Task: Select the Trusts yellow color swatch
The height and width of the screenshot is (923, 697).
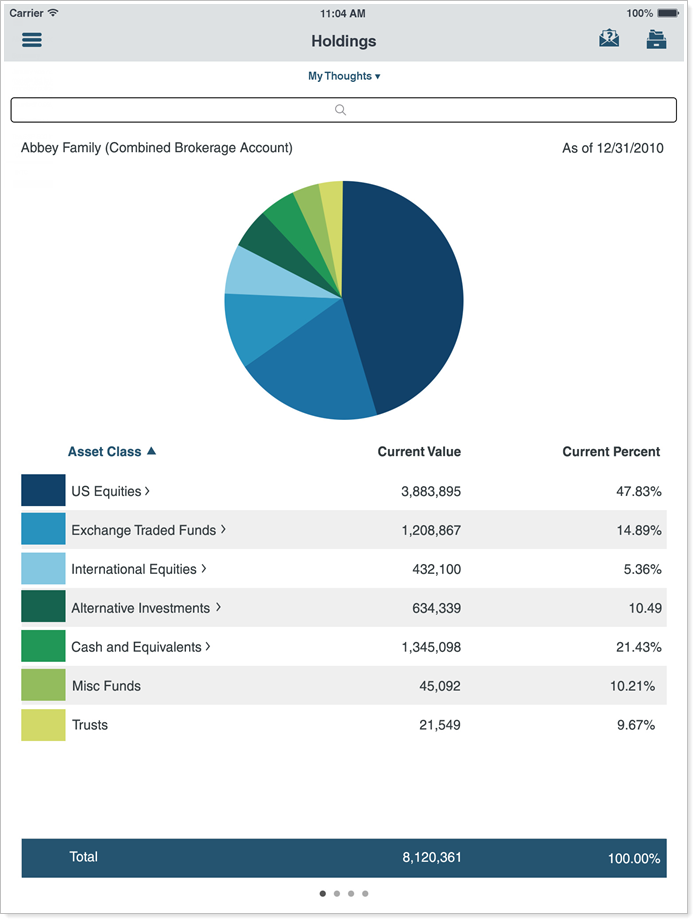Action: [43, 725]
